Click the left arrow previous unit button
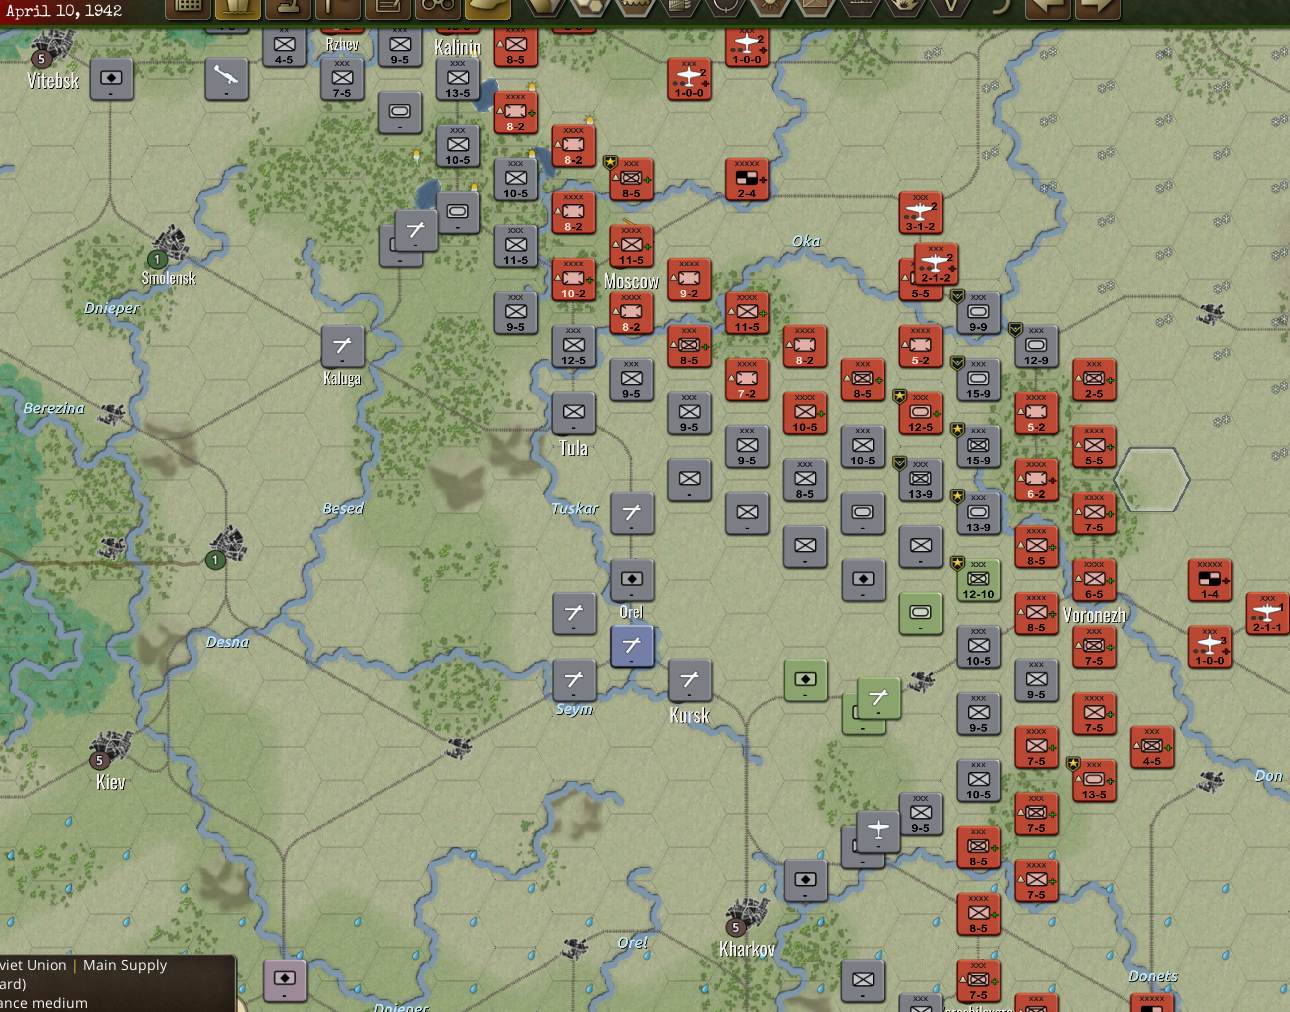Screen dimensions: 1290x1012 click(x=1048, y=8)
